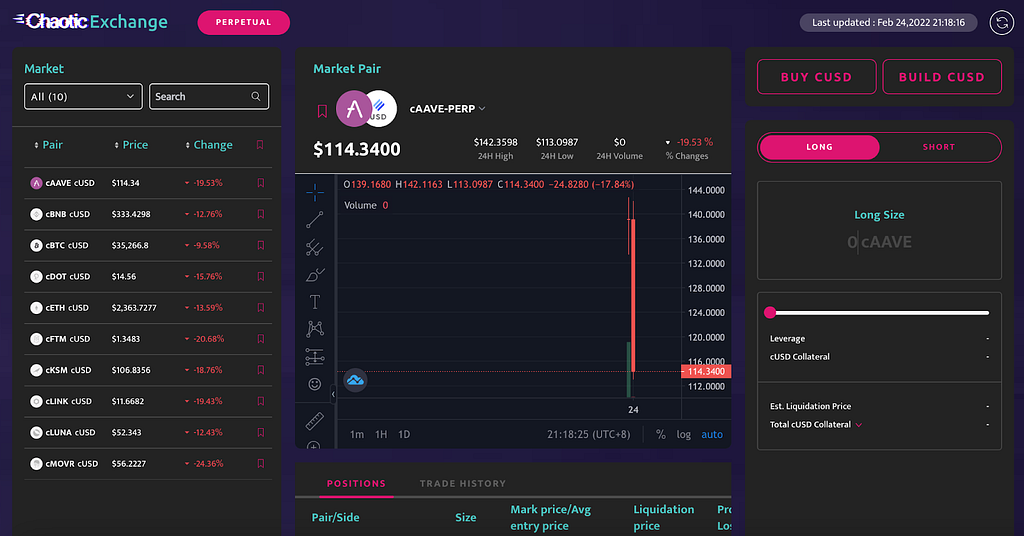This screenshot has width=1024, height=536.
Task: Set chart interval to 1D
Action: click(404, 435)
